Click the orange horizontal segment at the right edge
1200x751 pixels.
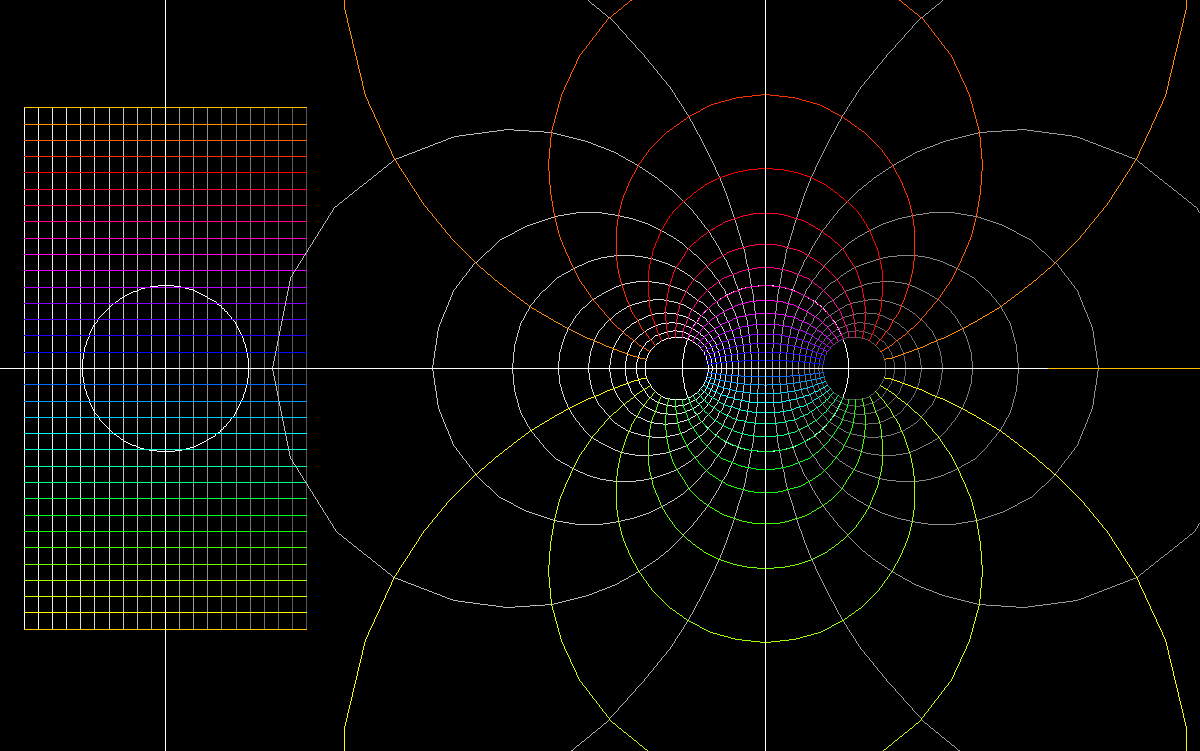click(1123, 368)
